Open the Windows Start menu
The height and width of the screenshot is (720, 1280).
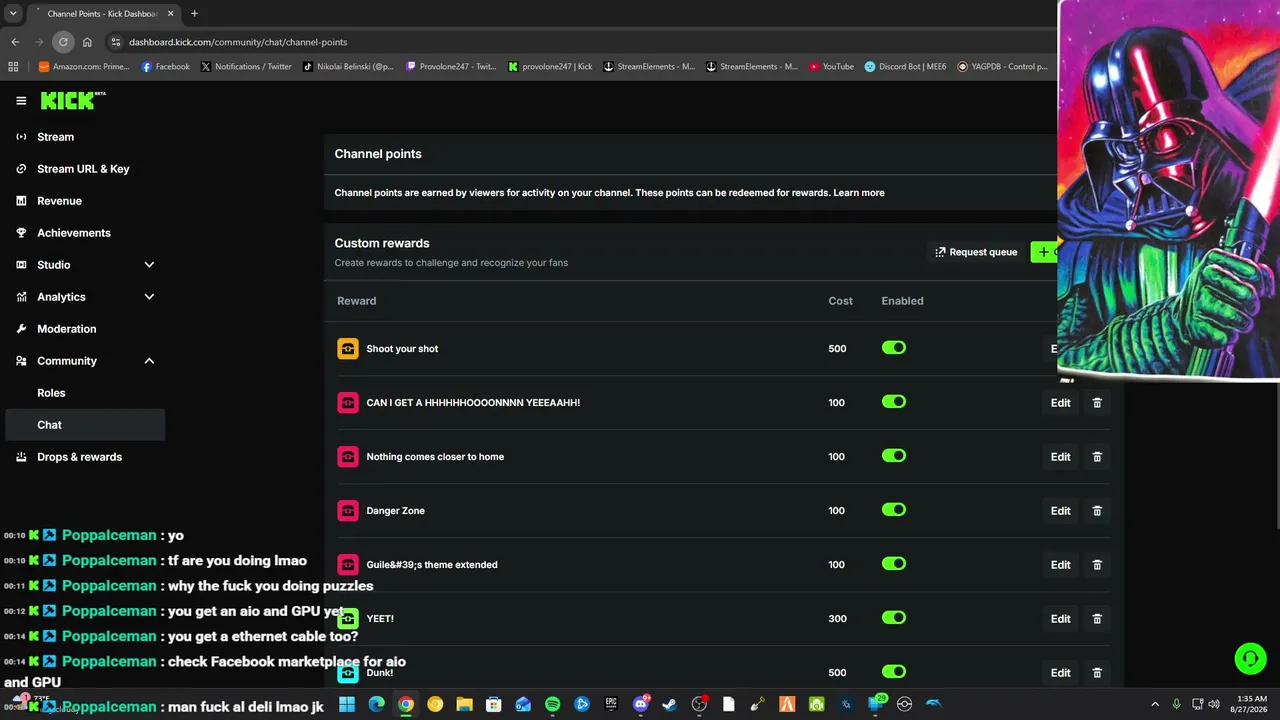pyautogui.click(x=347, y=704)
